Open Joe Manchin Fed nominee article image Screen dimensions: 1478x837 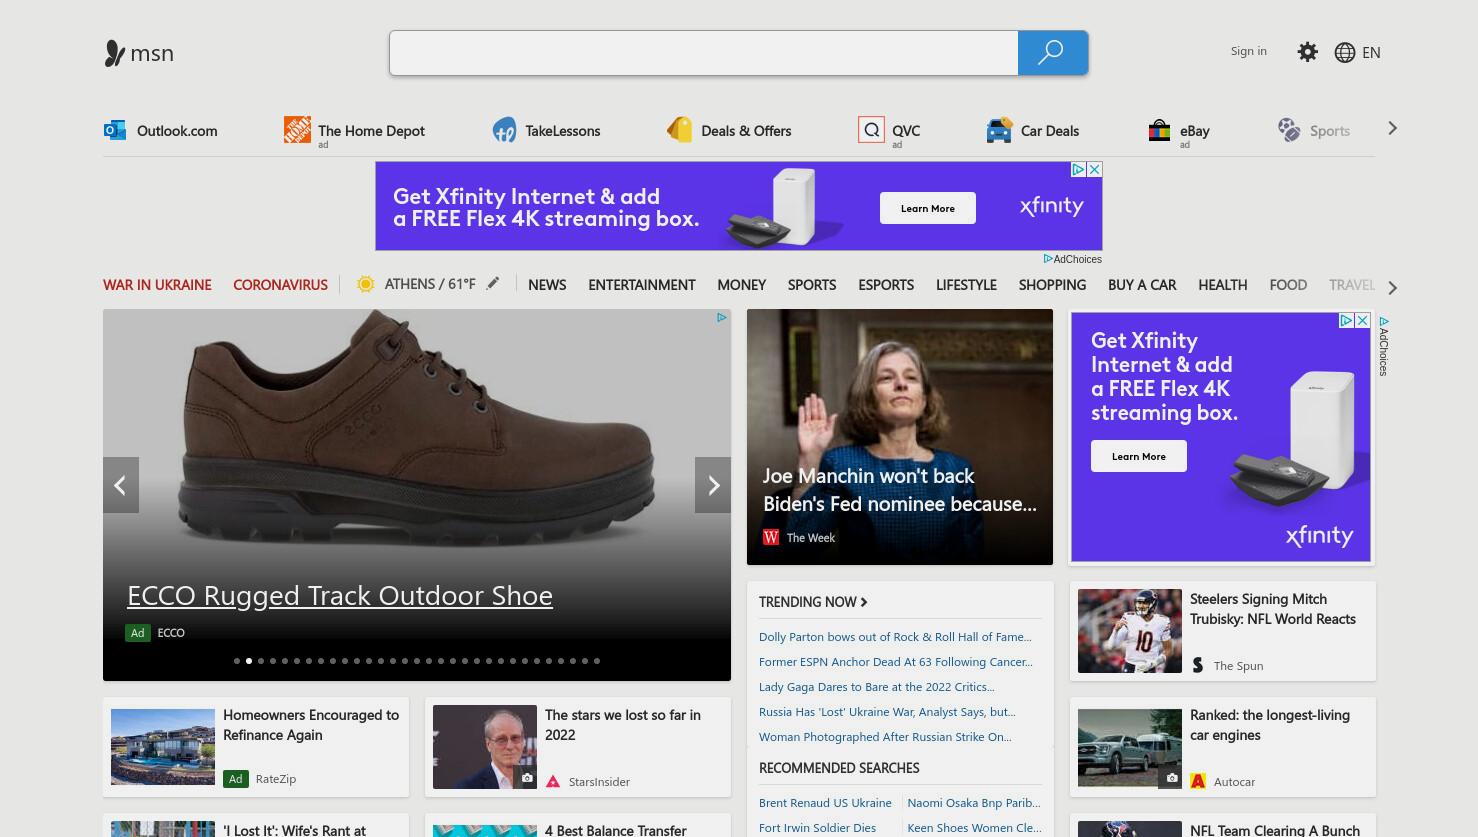tap(900, 437)
